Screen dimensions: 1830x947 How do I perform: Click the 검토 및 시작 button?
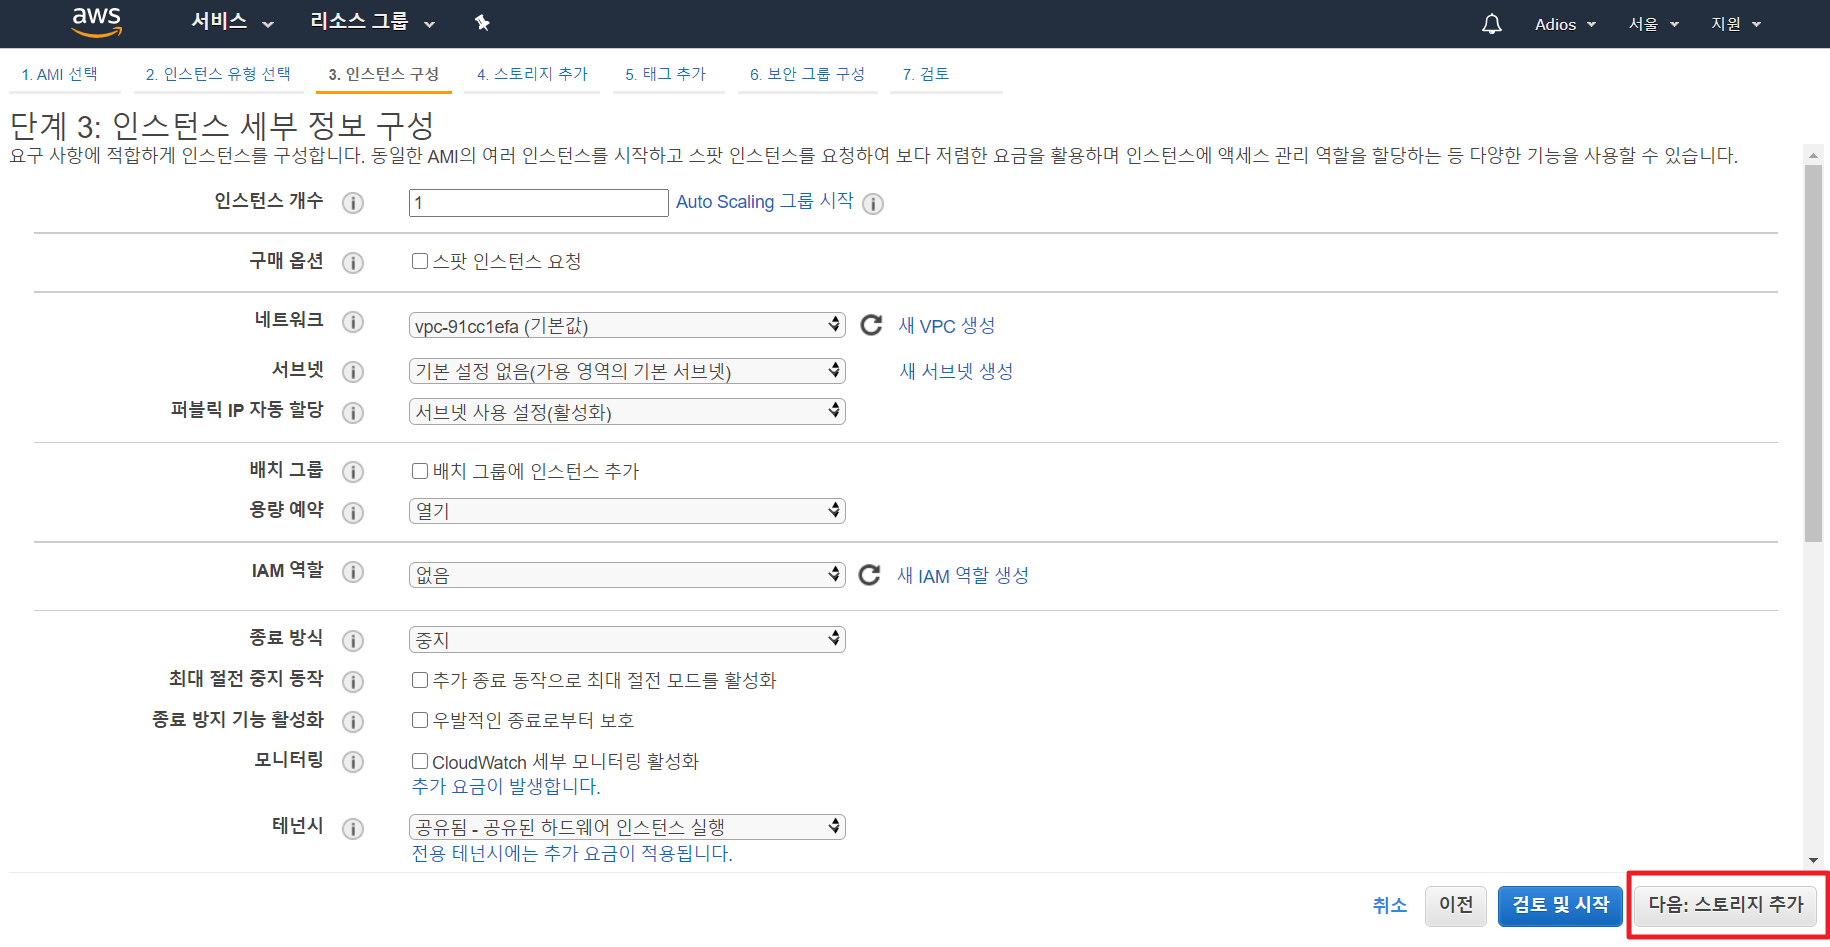(x=1560, y=905)
